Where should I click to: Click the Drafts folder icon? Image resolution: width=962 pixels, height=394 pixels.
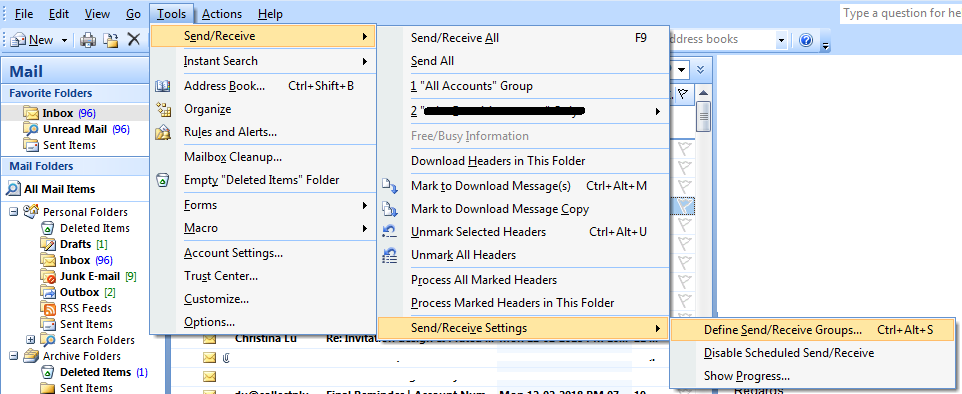coord(48,244)
